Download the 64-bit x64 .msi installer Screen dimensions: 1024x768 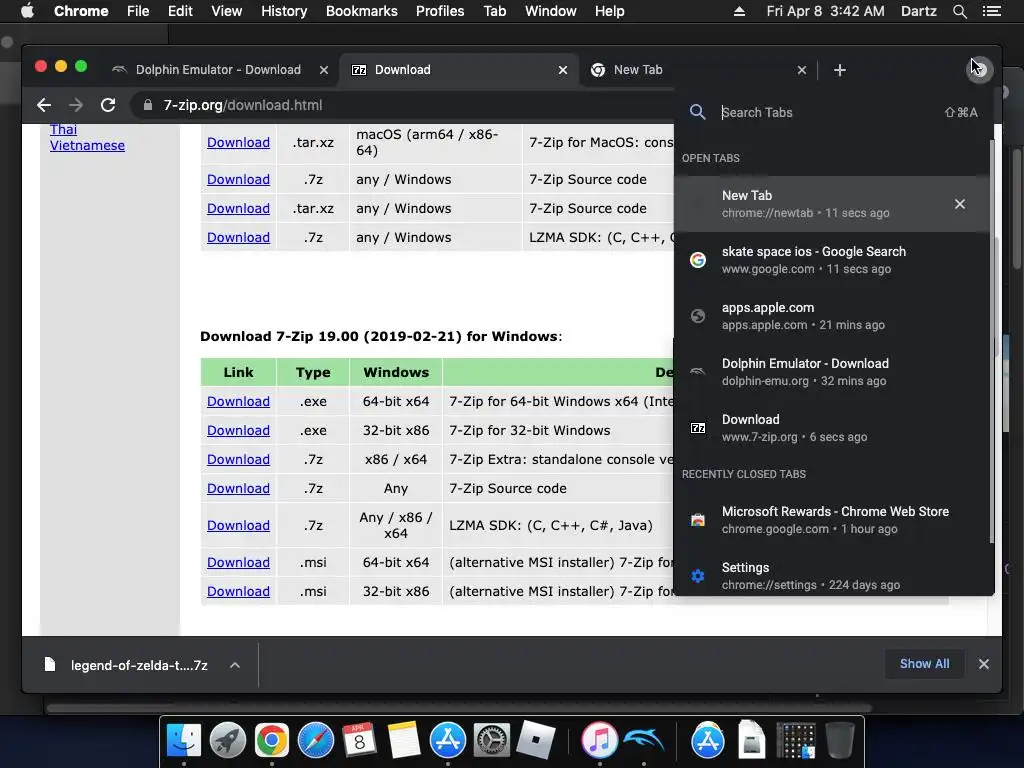click(238, 562)
